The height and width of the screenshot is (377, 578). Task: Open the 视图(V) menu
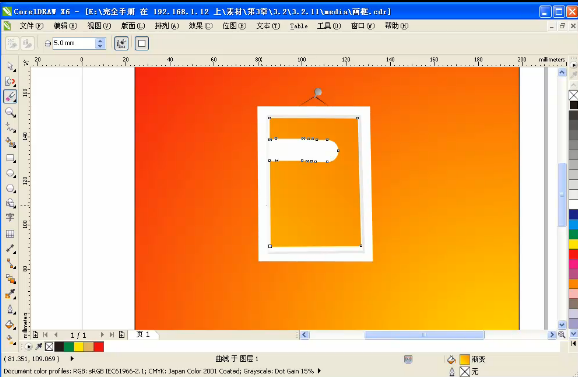pos(99,26)
